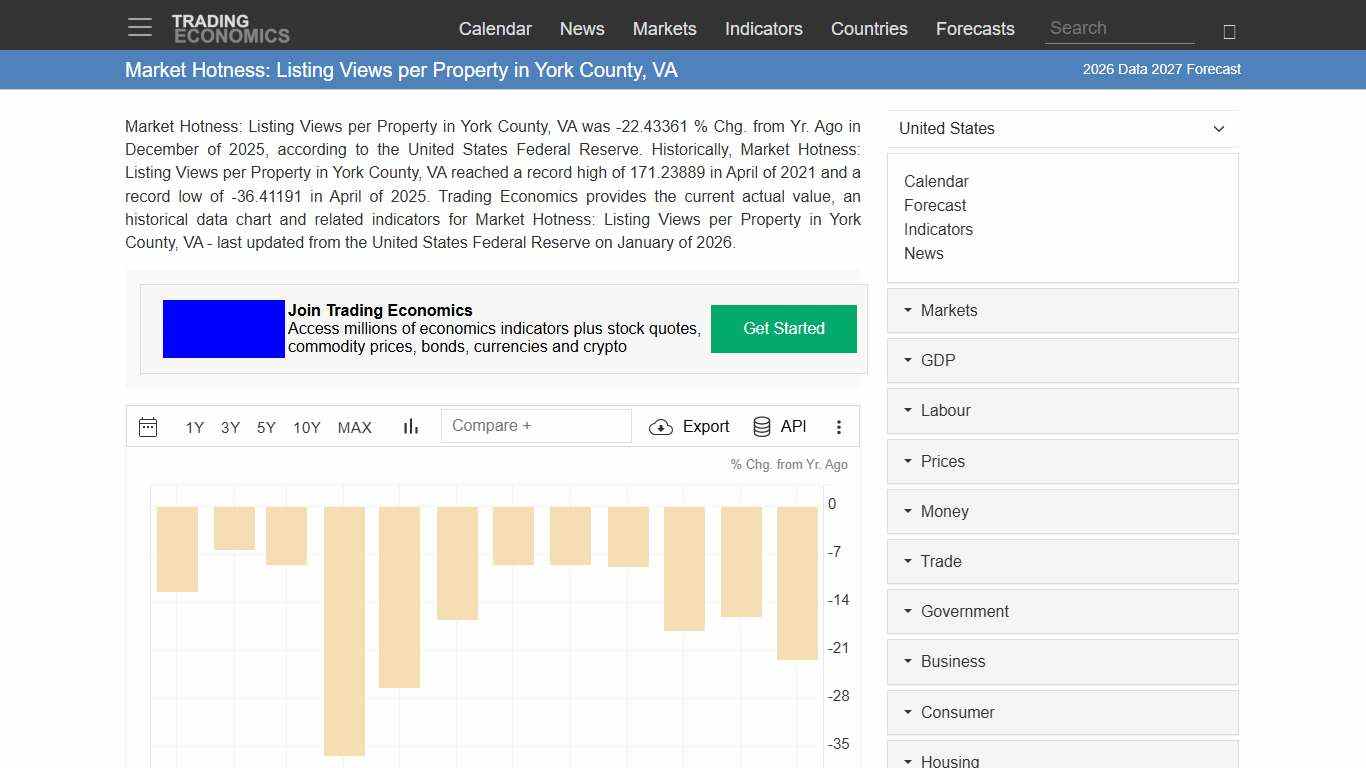Screen dimensions: 1366x768
Task: Click inside the Compare input field
Action: tap(536, 425)
